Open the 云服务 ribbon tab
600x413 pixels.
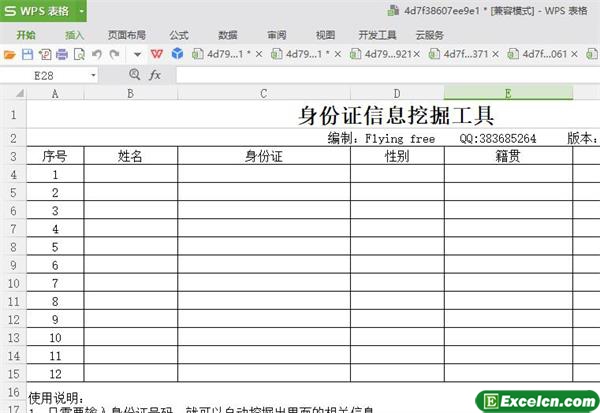(429, 35)
